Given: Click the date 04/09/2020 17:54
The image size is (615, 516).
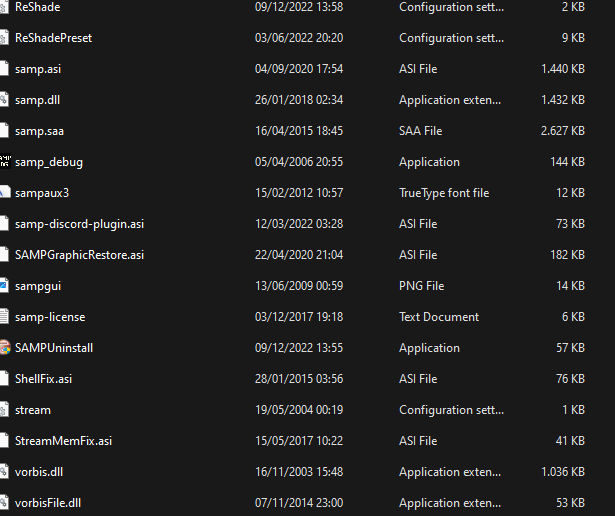Looking at the screenshot, I should pyautogui.click(x=299, y=69).
